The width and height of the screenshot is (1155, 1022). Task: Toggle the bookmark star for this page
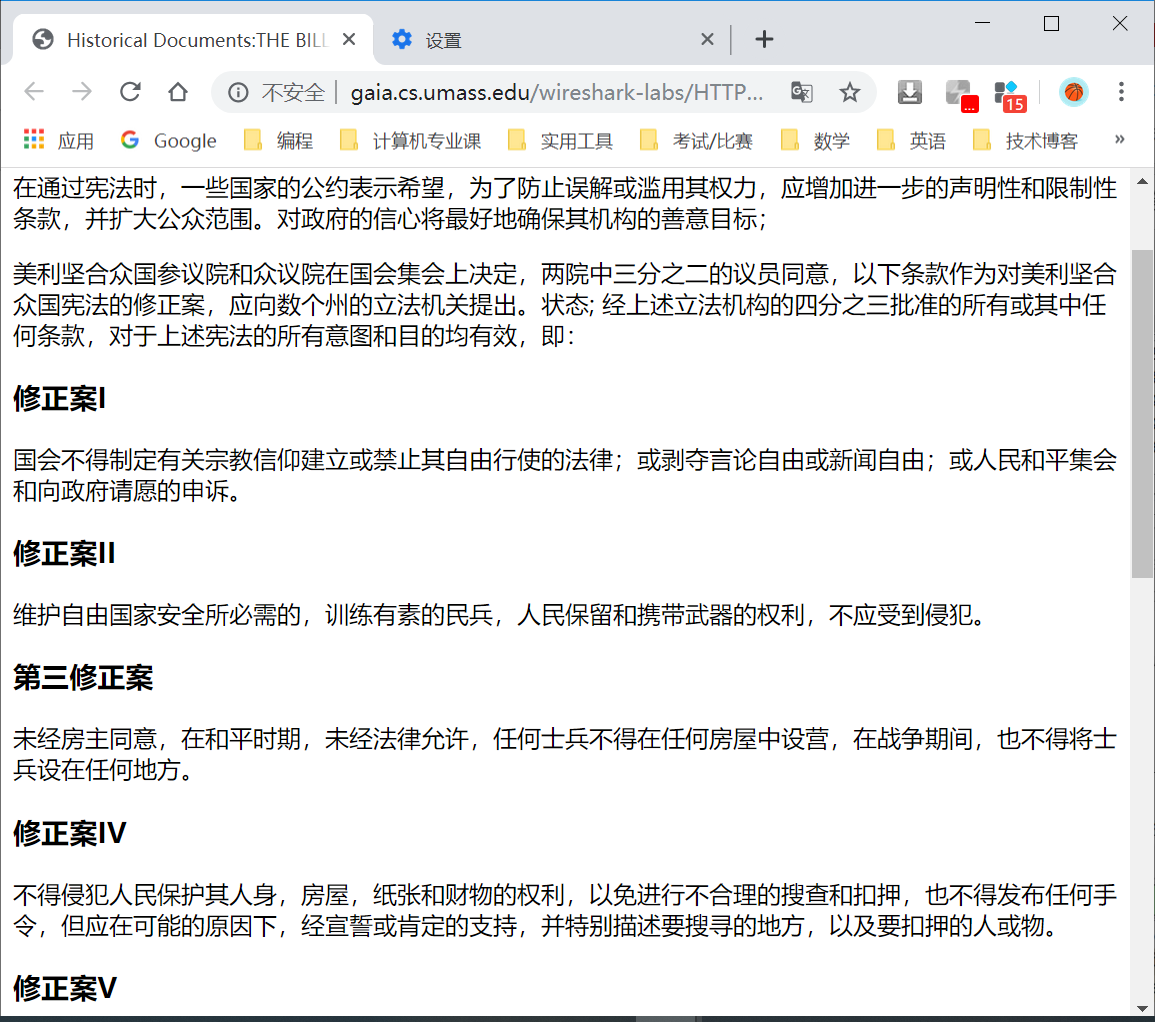849,91
